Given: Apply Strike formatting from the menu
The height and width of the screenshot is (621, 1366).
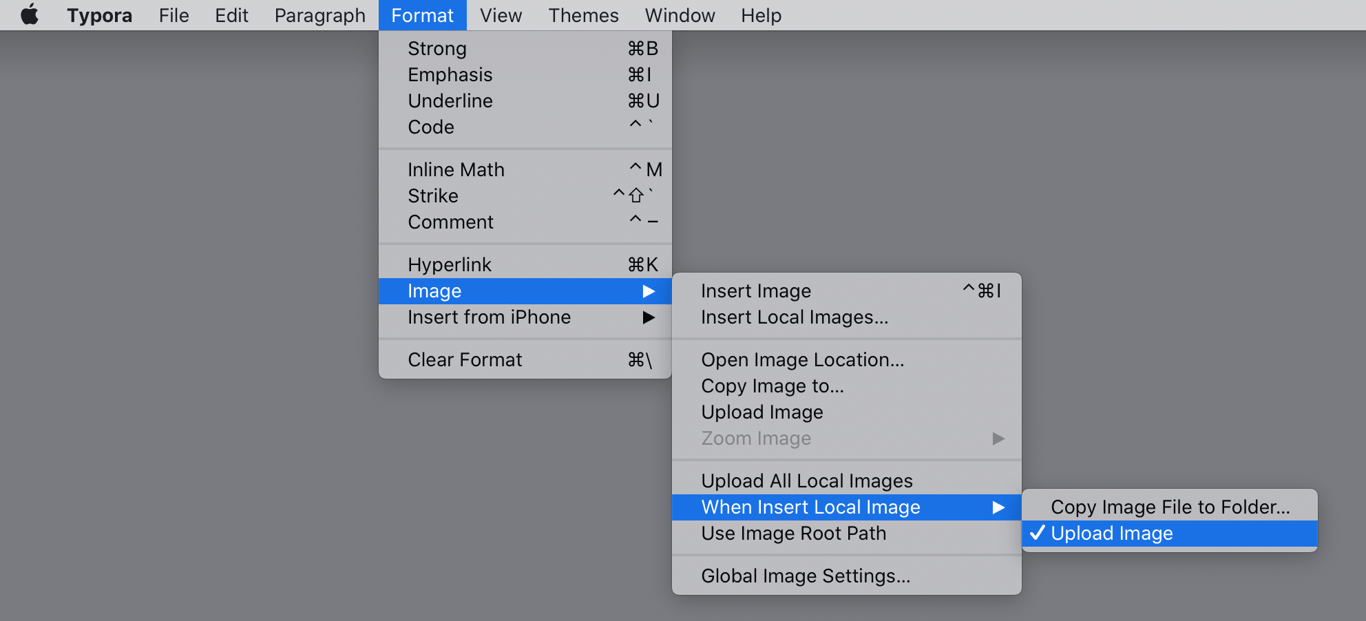Looking at the screenshot, I should [433, 196].
